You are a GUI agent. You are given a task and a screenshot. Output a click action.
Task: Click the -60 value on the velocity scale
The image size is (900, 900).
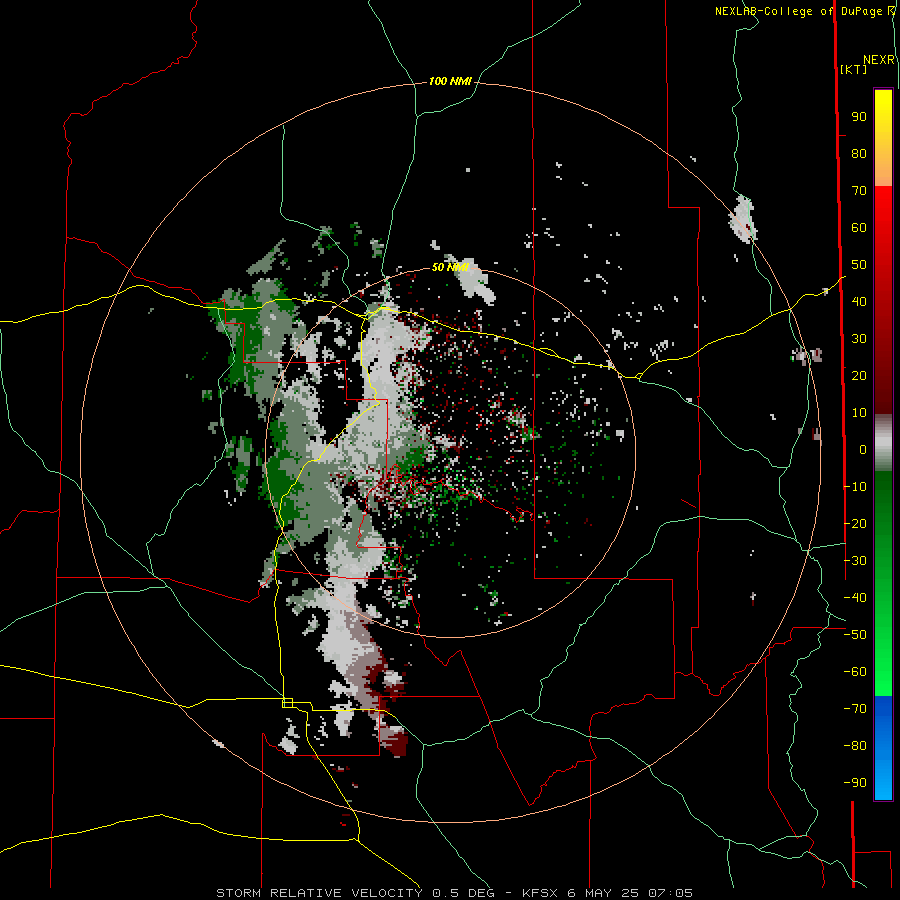[855, 672]
